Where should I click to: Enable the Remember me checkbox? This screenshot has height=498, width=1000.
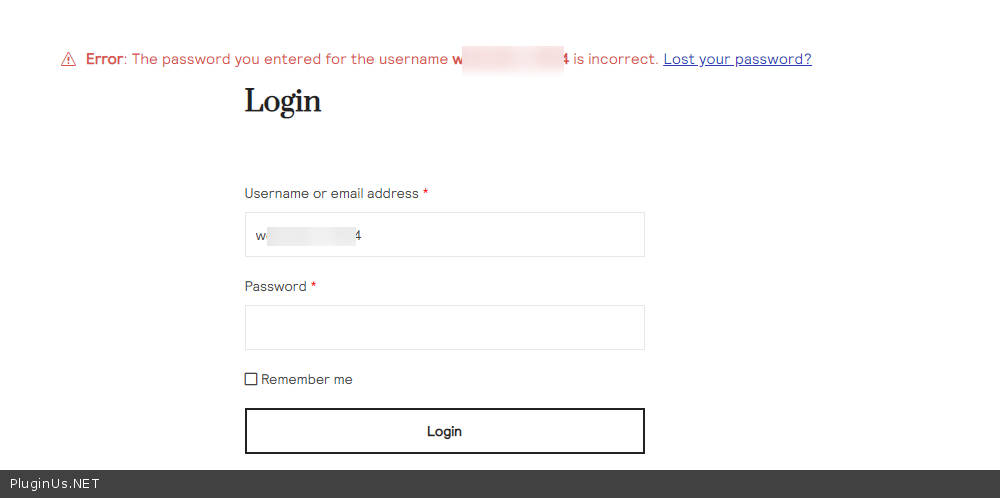point(251,379)
